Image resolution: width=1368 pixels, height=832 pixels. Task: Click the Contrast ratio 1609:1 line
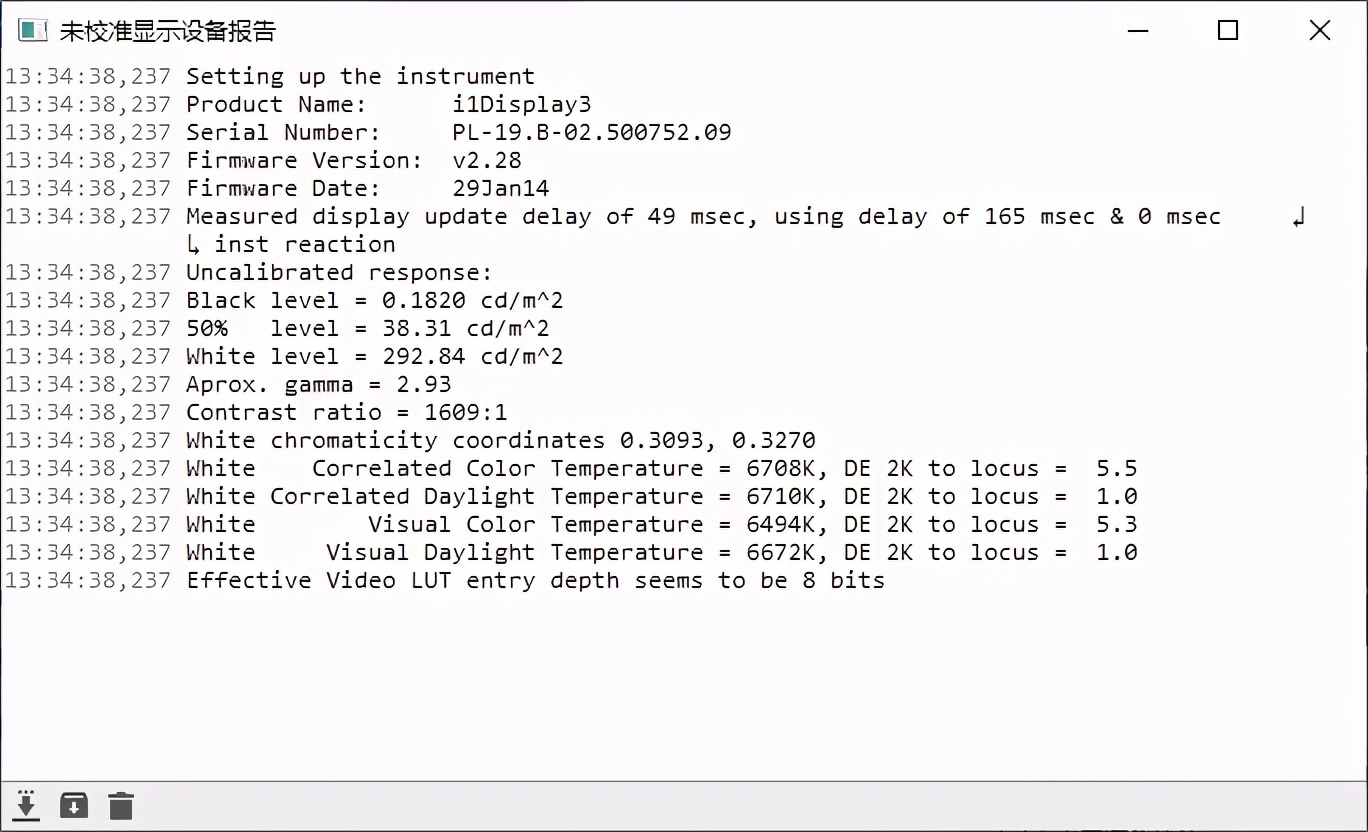click(x=345, y=412)
